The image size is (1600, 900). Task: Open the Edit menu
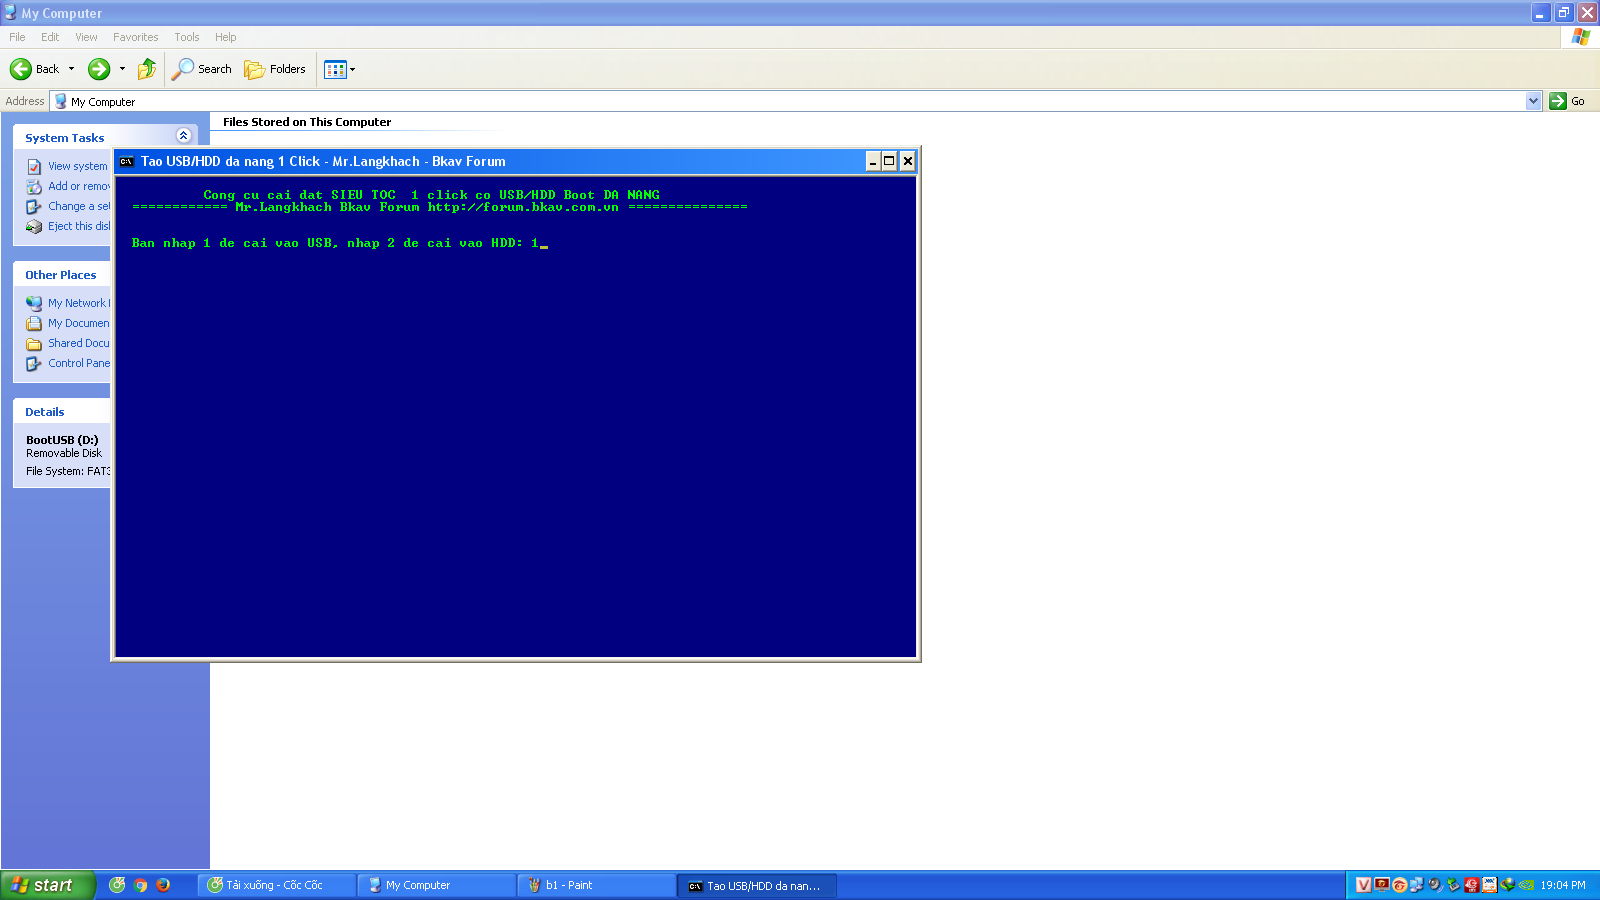point(50,37)
